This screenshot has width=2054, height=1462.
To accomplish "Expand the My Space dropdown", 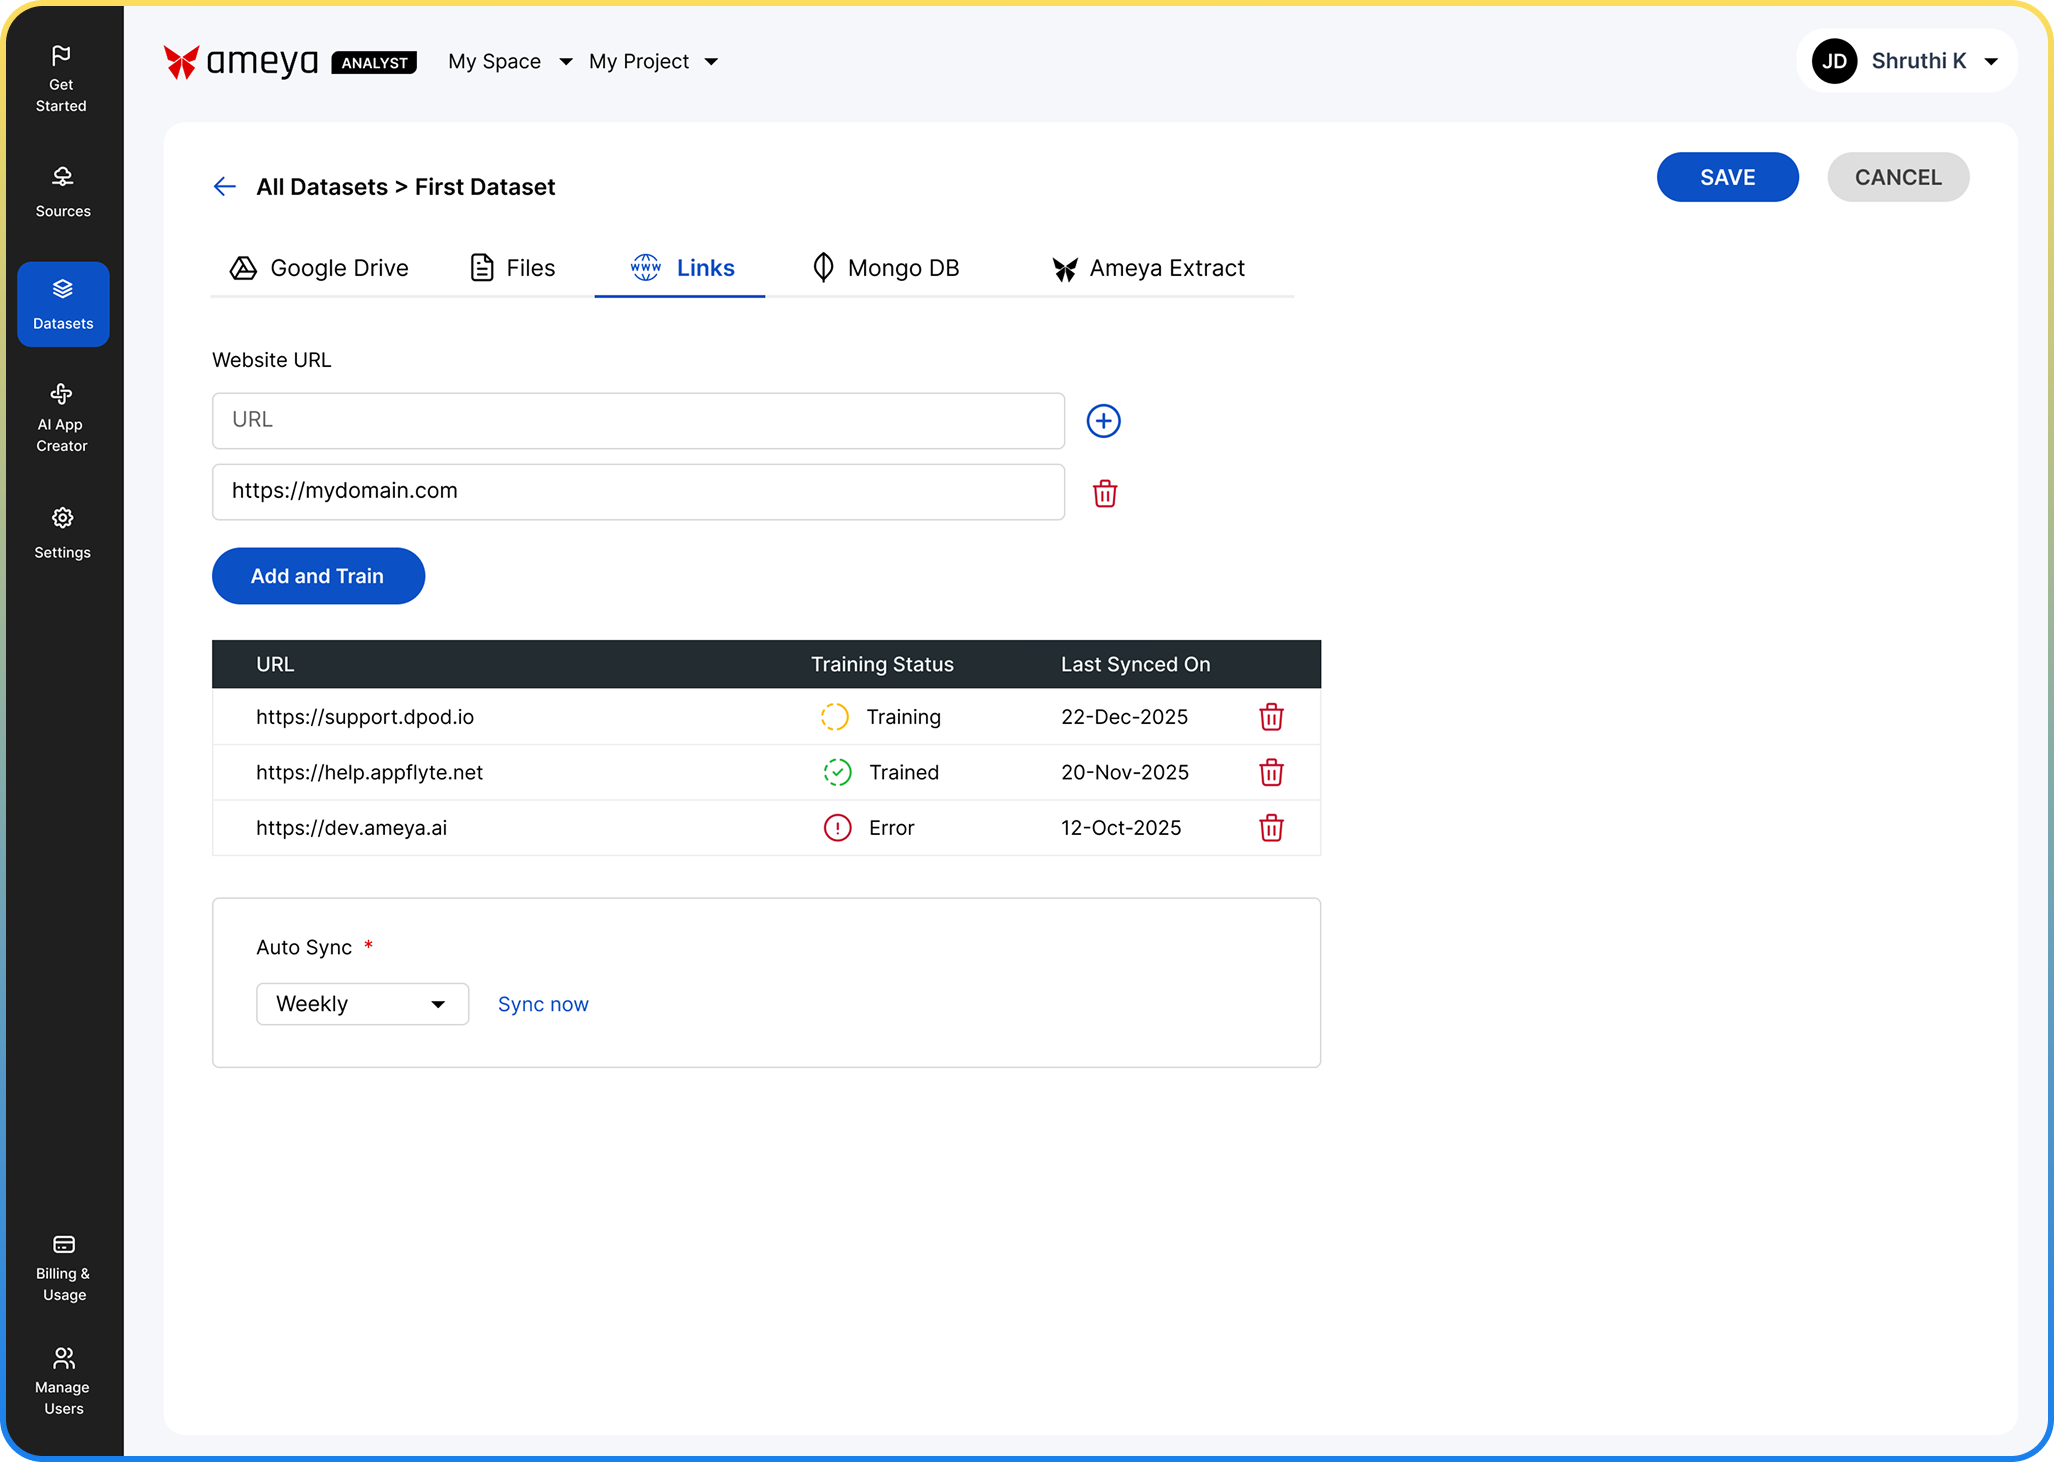I will click(509, 62).
